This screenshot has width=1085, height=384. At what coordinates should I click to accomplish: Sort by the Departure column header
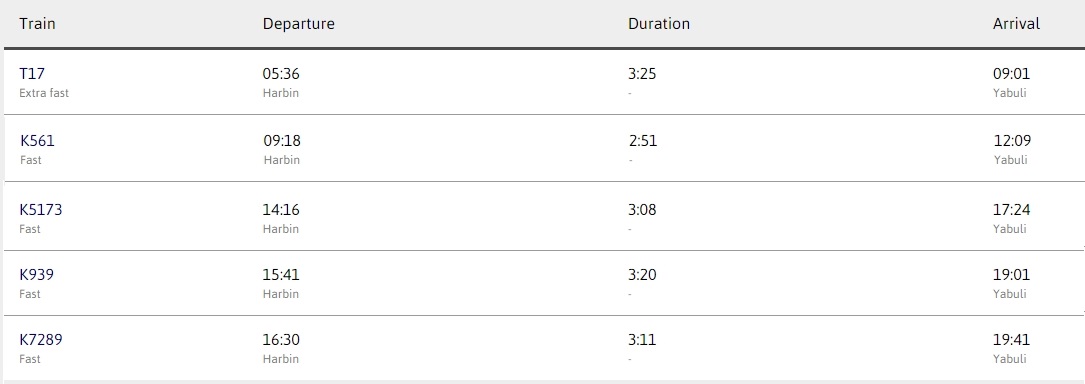(x=298, y=24)
